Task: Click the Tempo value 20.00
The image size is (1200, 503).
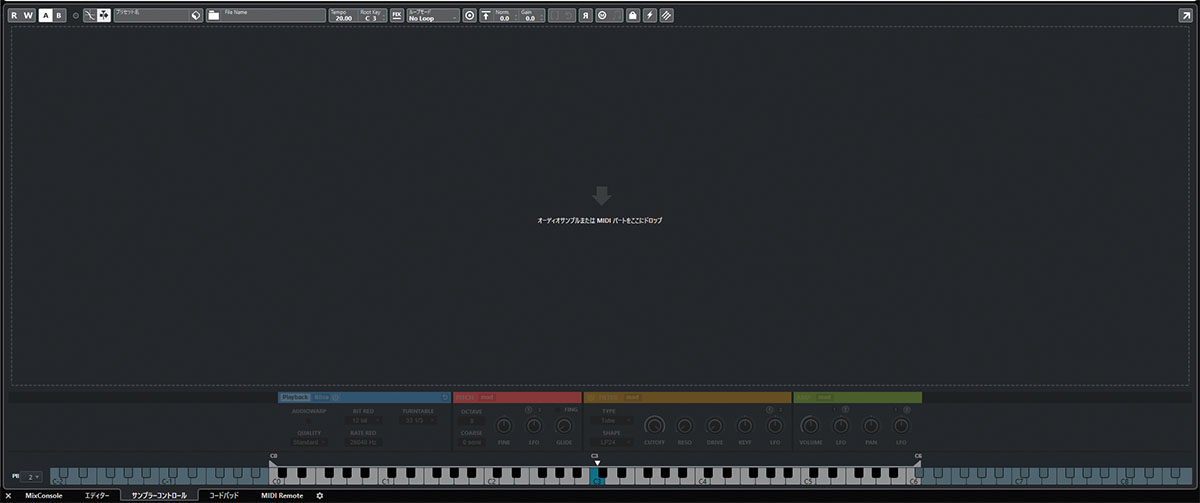Action: tap(343, 18)
